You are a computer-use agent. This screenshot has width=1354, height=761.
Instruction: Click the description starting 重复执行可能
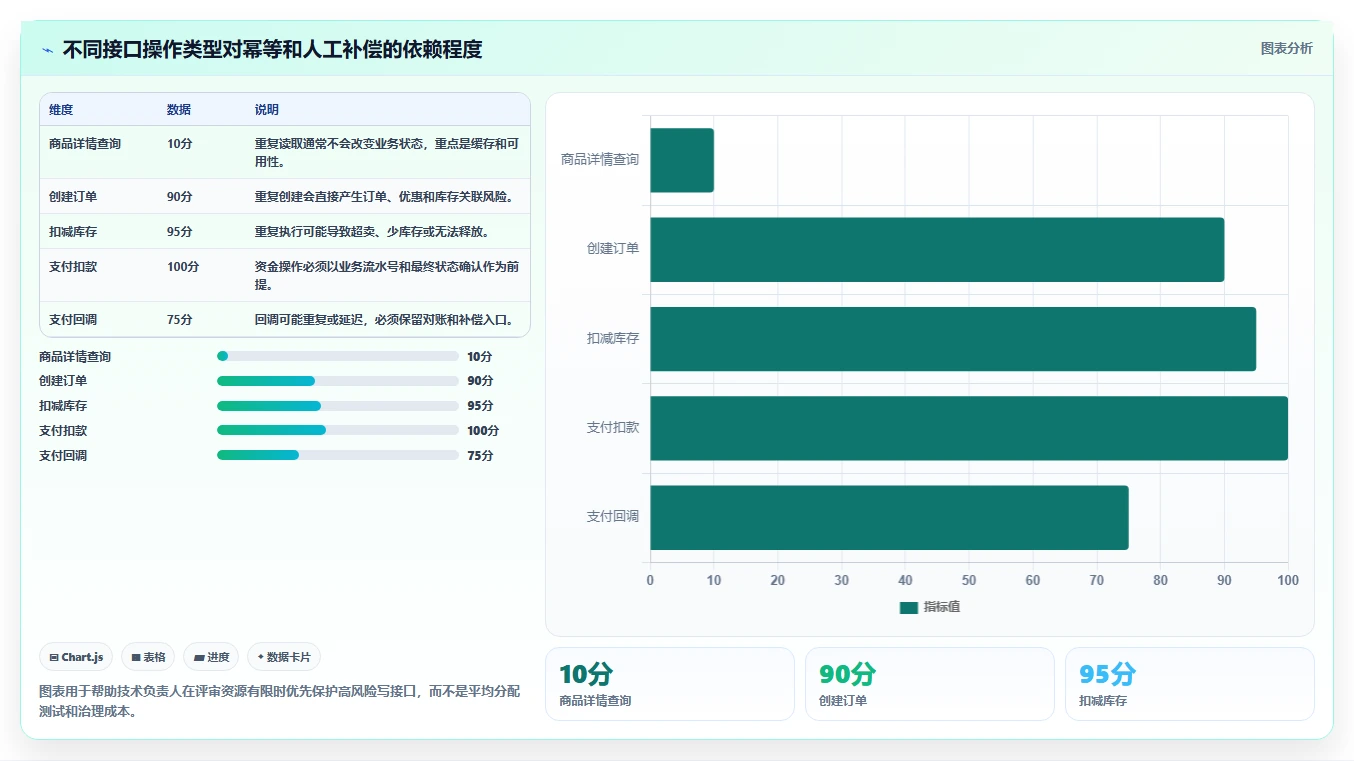pyautogui.click(x=372, y=231)
